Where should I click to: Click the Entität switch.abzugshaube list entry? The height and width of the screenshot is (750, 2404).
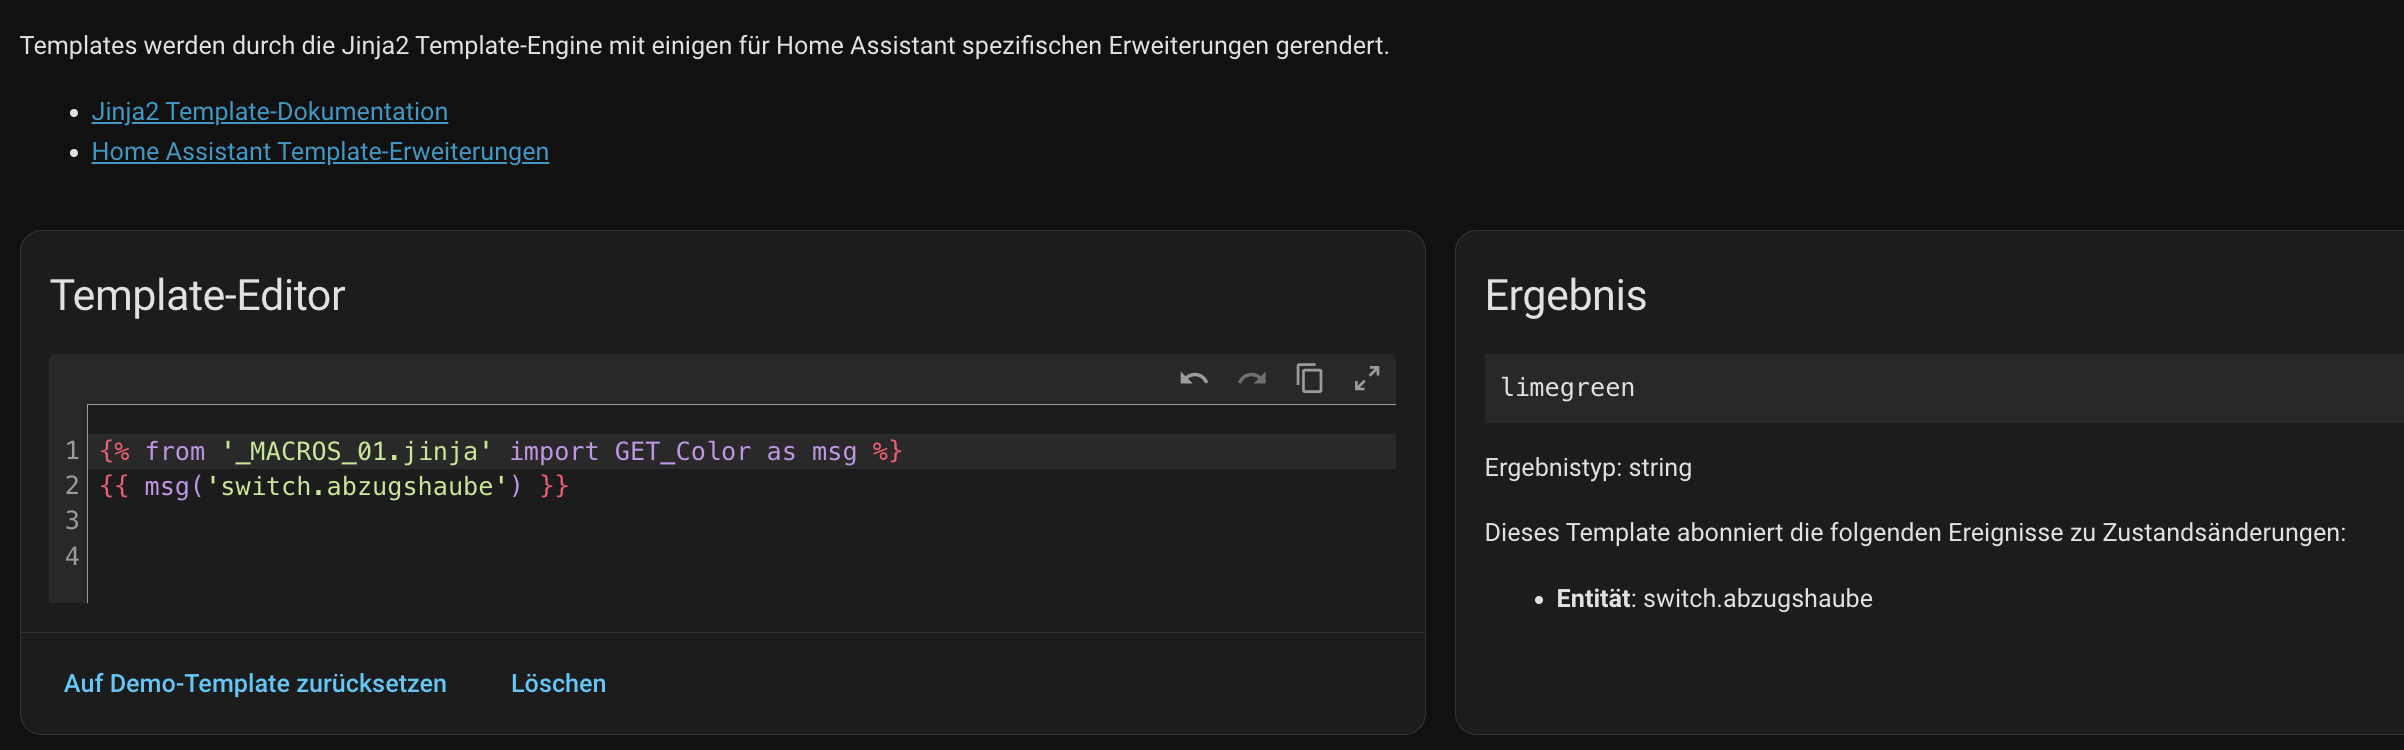(x=1714, y=599)
